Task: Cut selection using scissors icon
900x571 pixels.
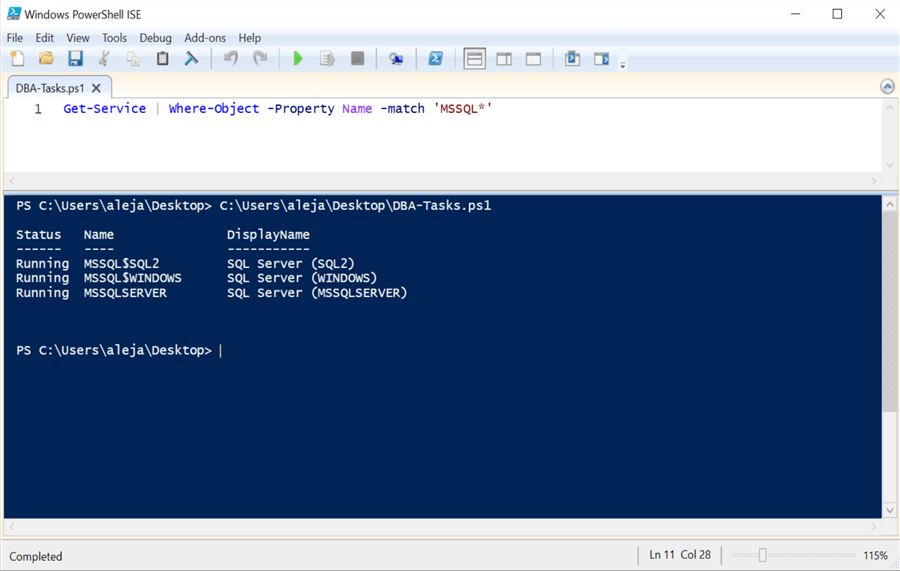Action: tap(104, 59)
